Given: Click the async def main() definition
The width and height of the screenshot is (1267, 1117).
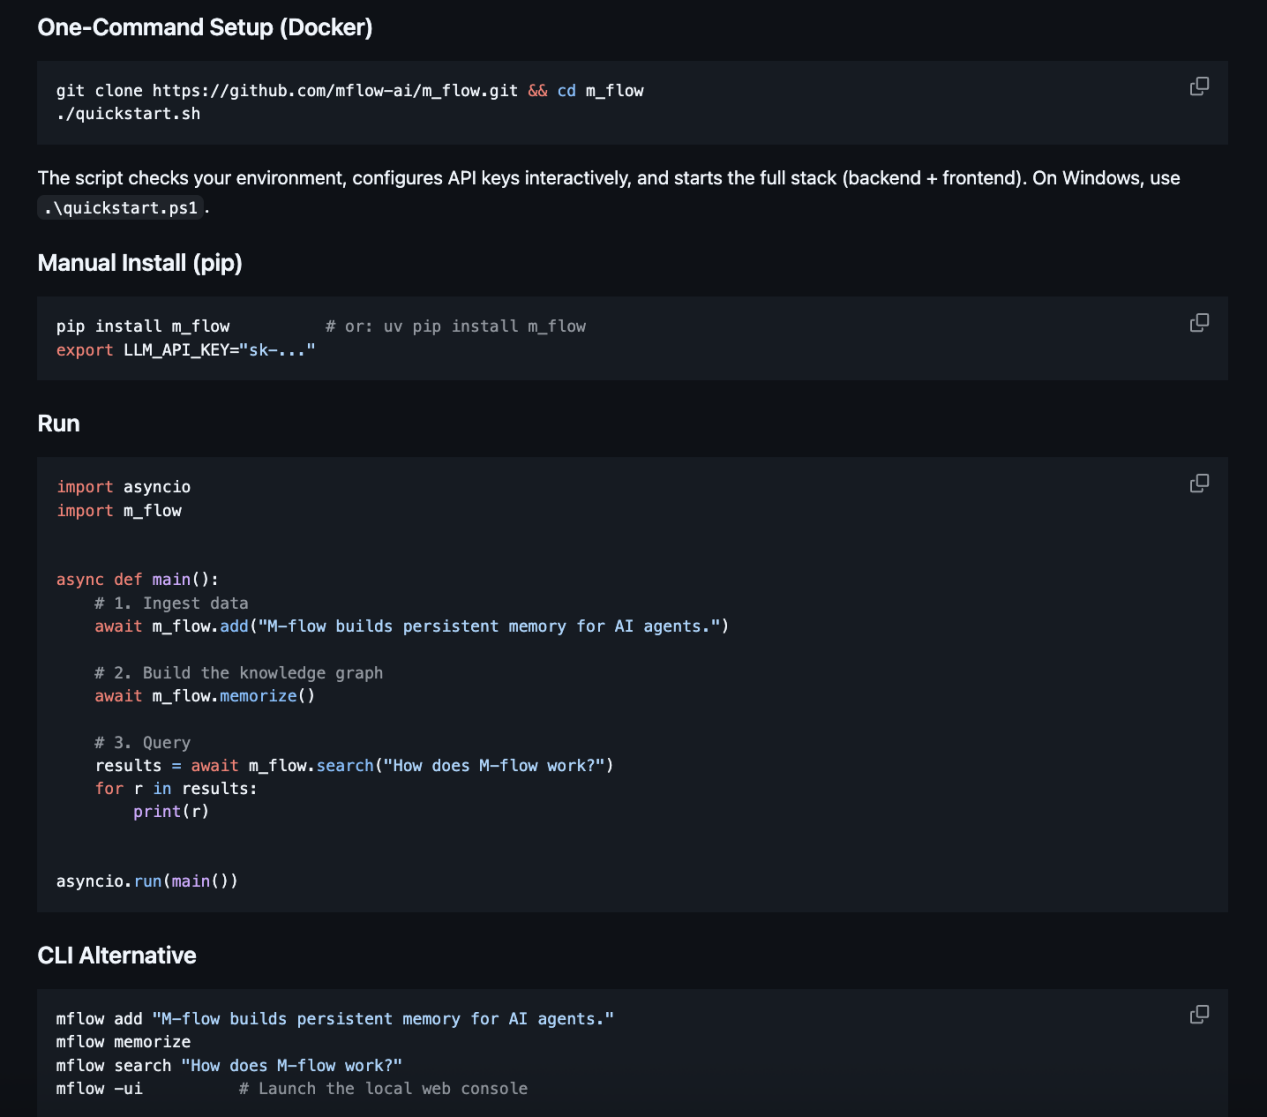Looking at the screenshot, I should coord(137,580).
